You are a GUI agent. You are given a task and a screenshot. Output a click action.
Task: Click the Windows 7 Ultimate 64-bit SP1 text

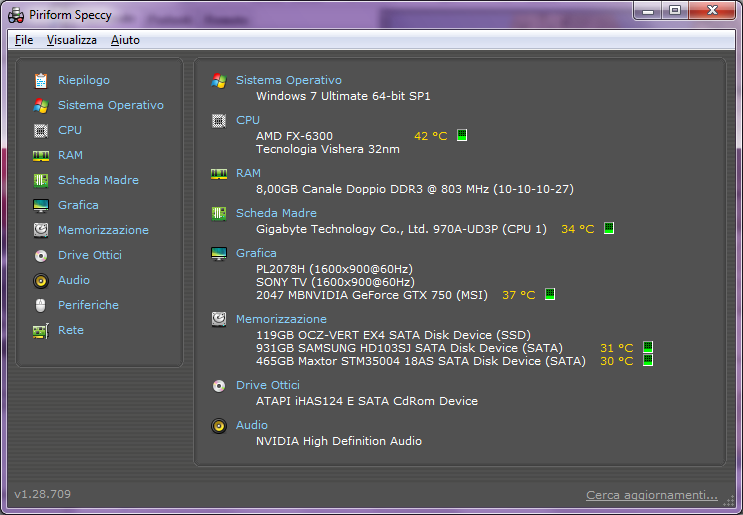point(343,96)
